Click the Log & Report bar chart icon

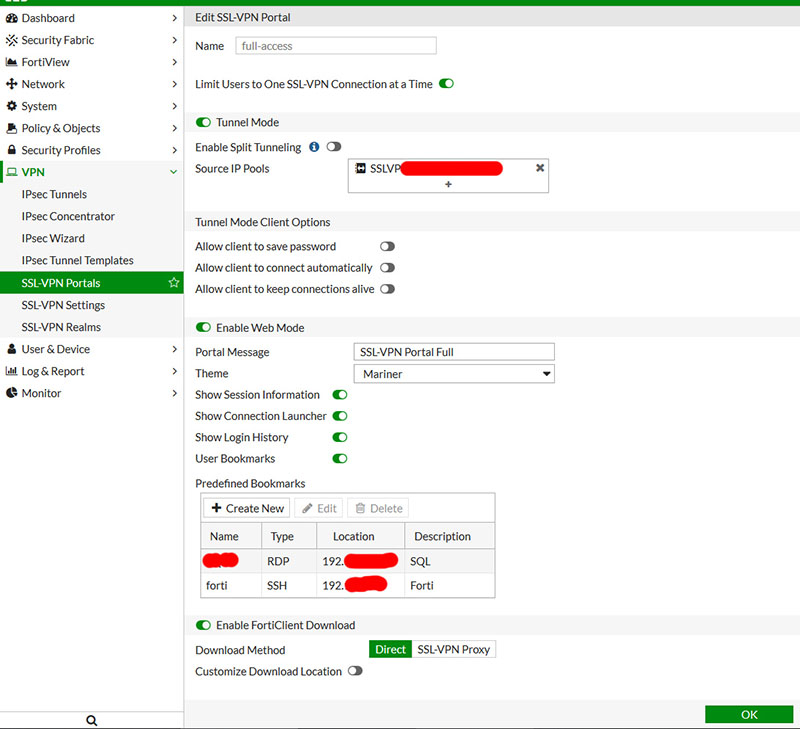click(11, 371)
